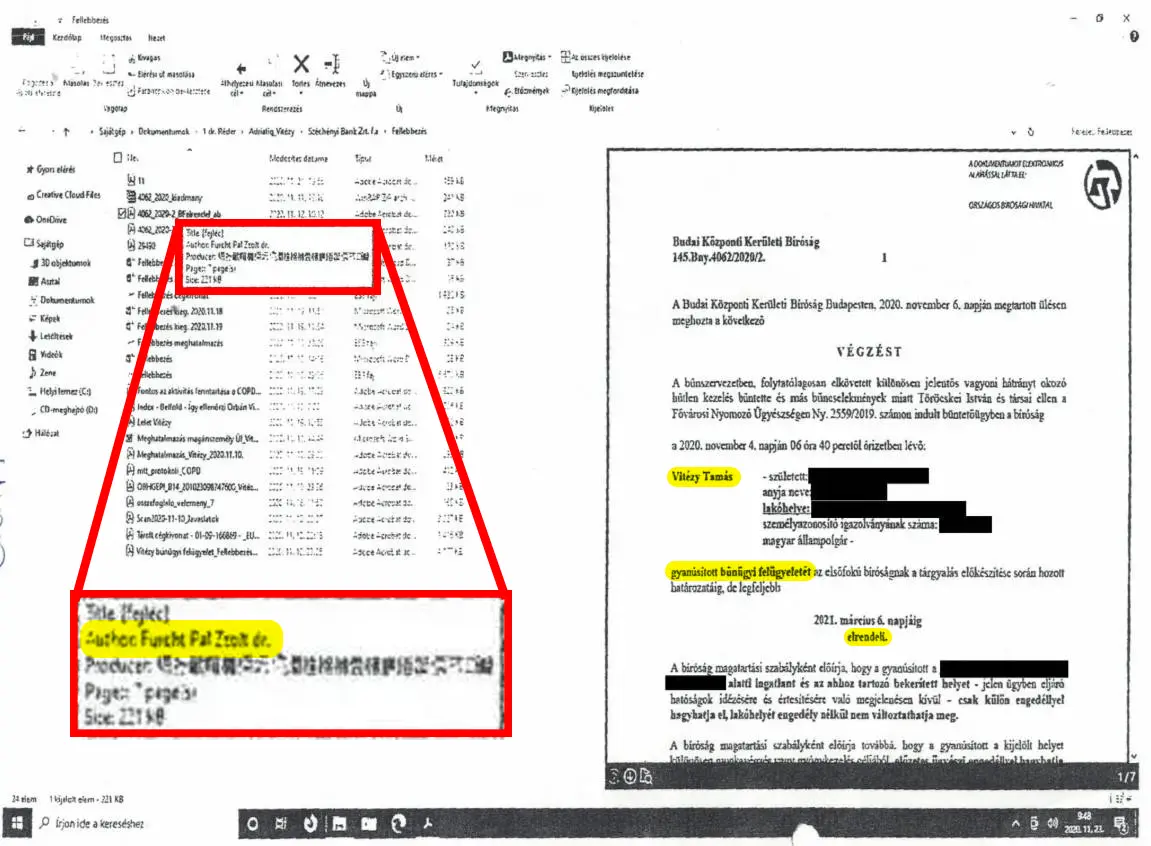Click the Áthelyezés arrow icon in ribbon
This screenshot has height=846, width=1151.
(x=241, y=69)
